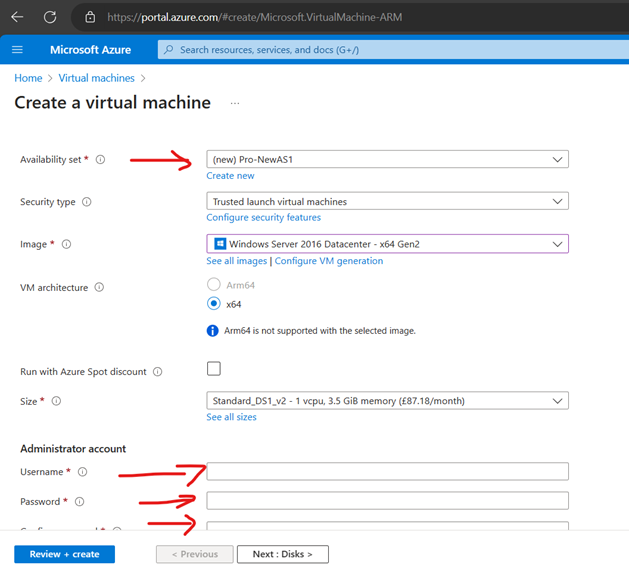Open Virtual machines breadcrumb link
Viewport: 629px width, 574px height.
(x=96, y=78)
